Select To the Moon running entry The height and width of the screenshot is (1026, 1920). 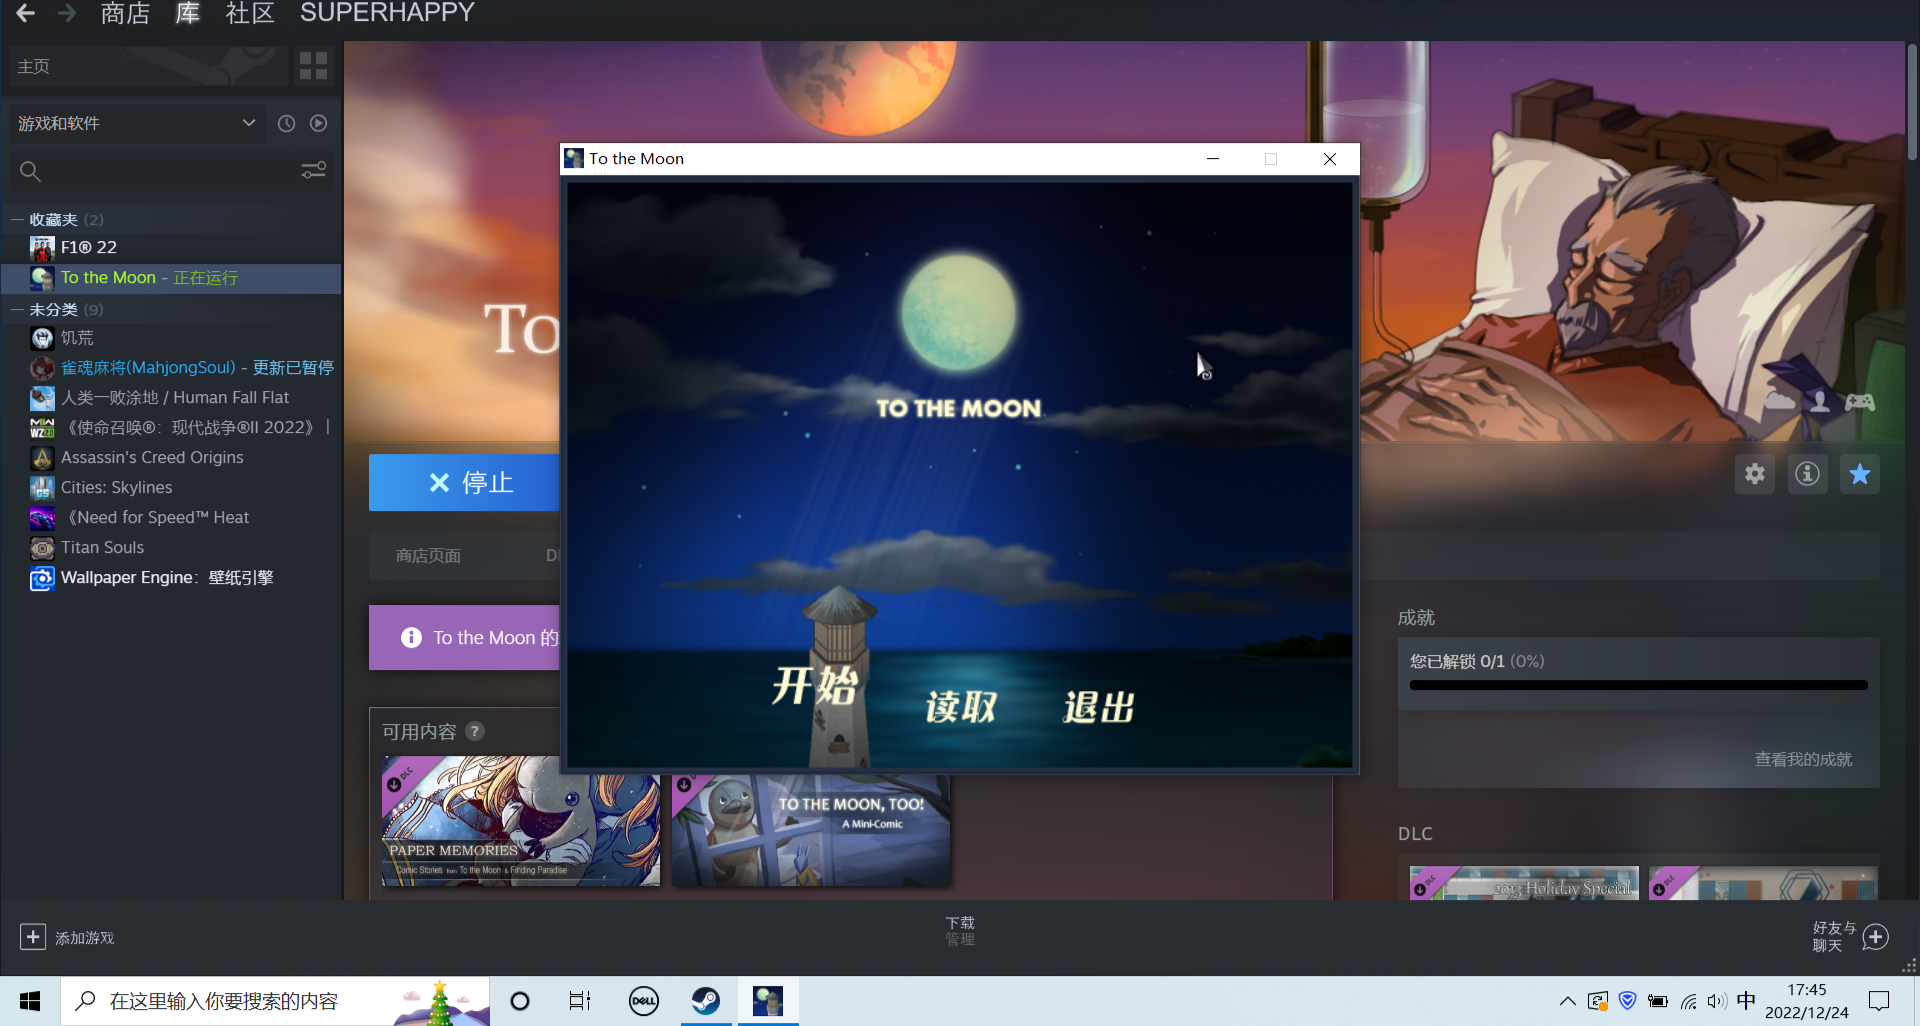pos(172,278)
